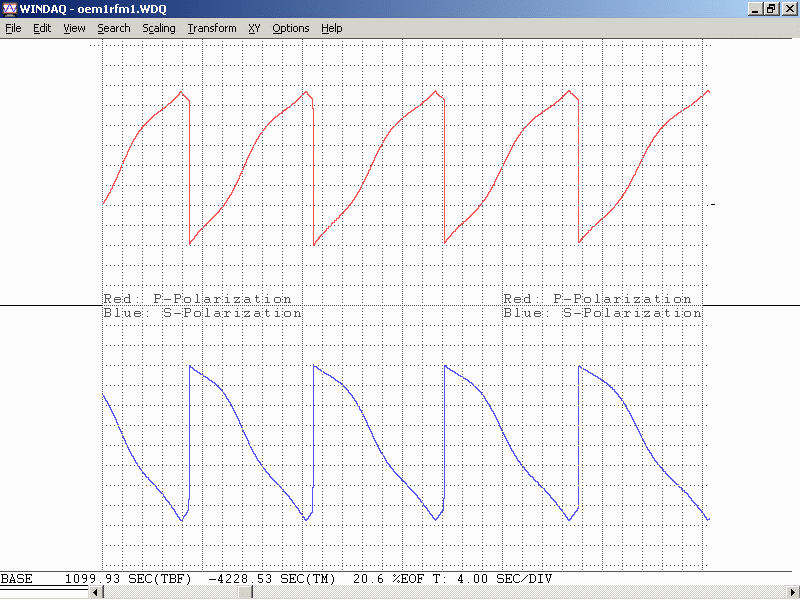Viewport: 800px width, 600px height.
Task: Expand the View menu
Action: coord(74,28)
